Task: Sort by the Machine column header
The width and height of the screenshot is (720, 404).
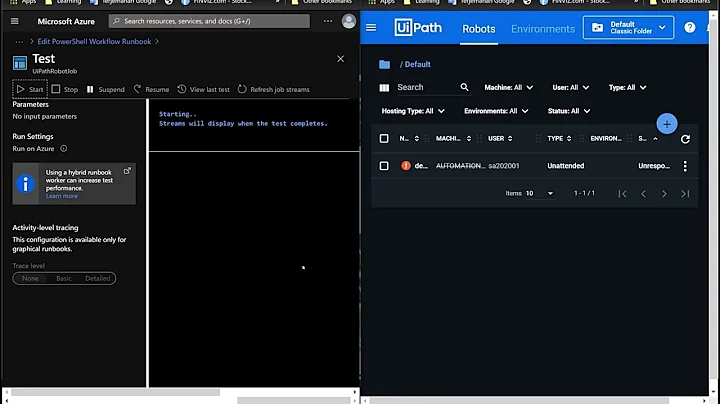Action: pos(453,138)
